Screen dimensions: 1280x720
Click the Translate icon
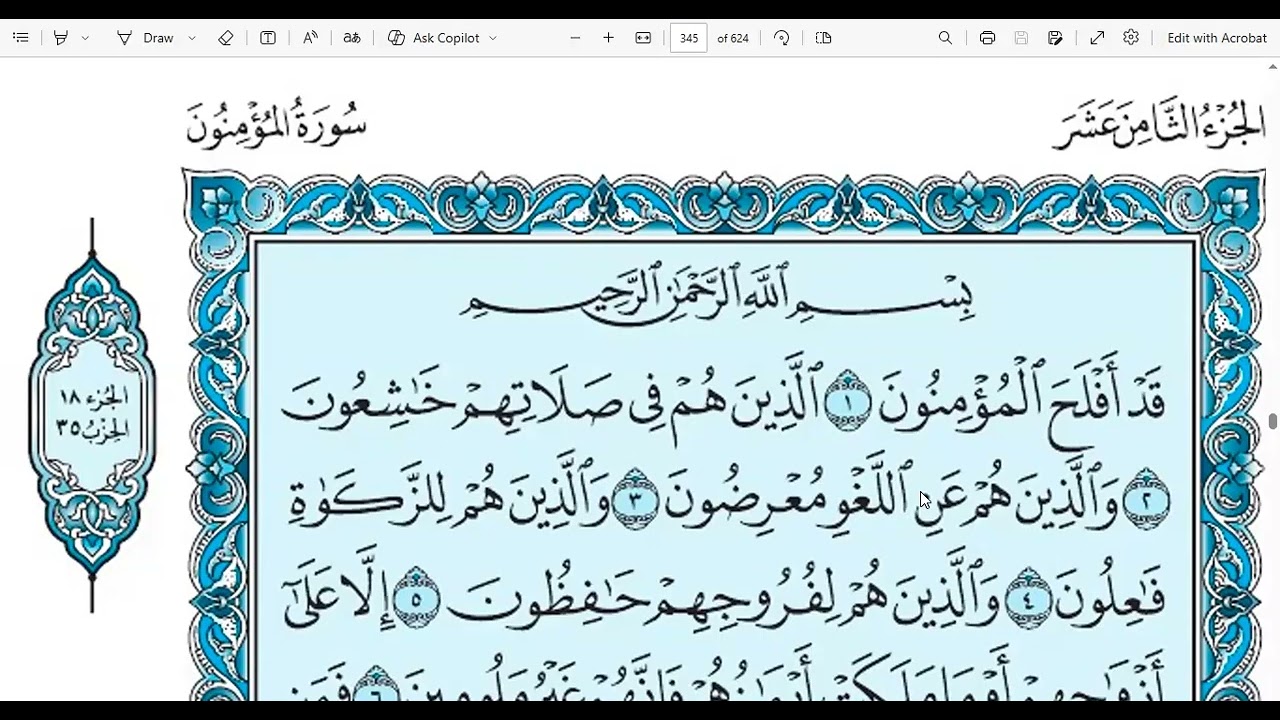tap(352, 38)
